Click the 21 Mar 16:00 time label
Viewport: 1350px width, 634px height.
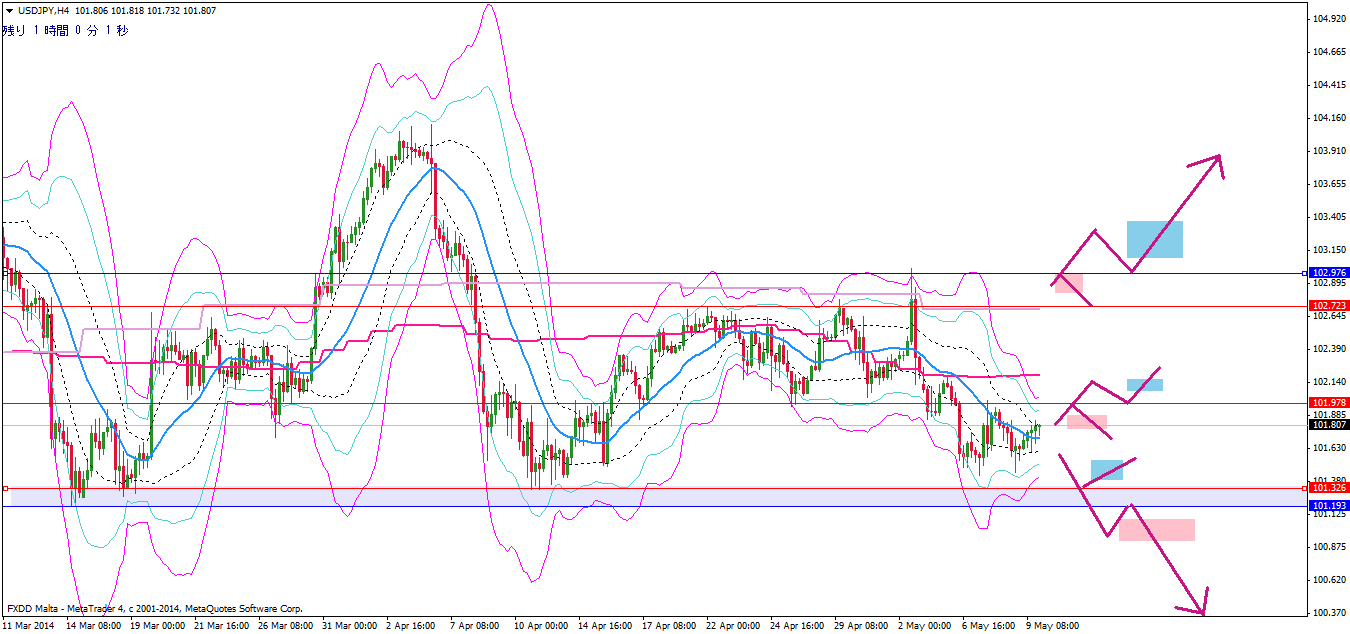click(224, 625)
